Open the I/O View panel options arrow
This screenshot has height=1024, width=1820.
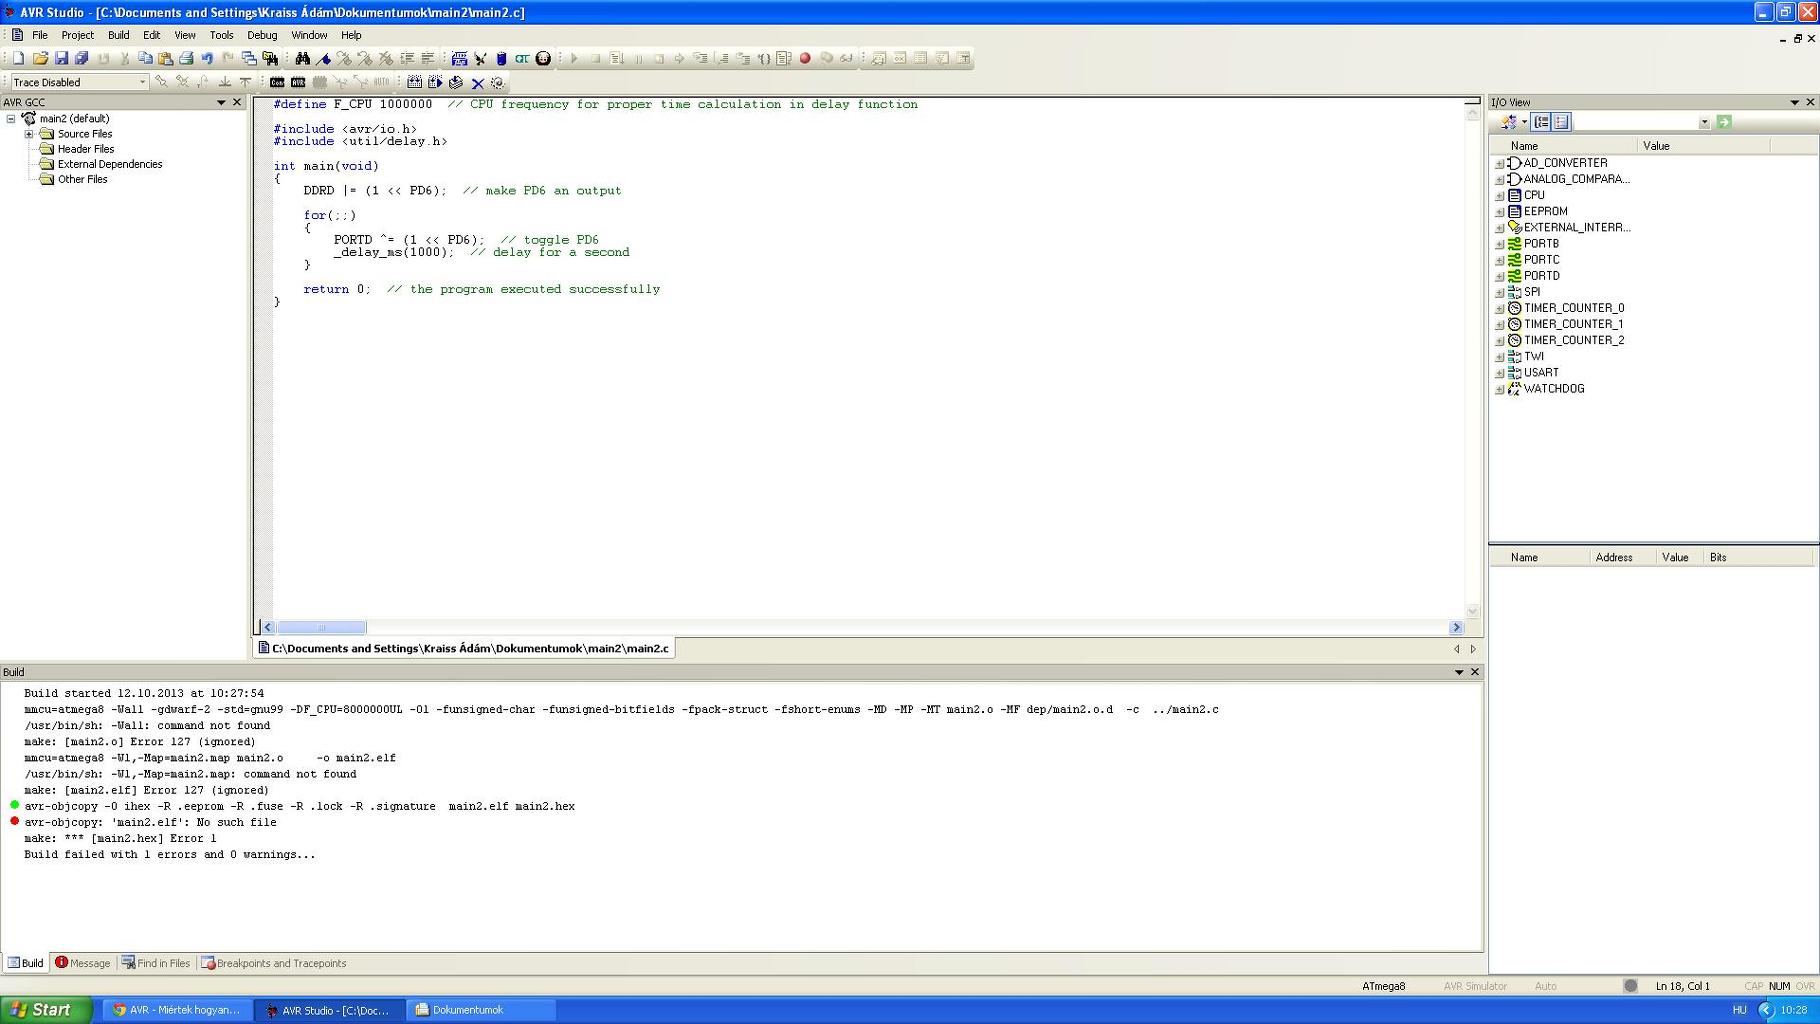(x=1795, y=103)
